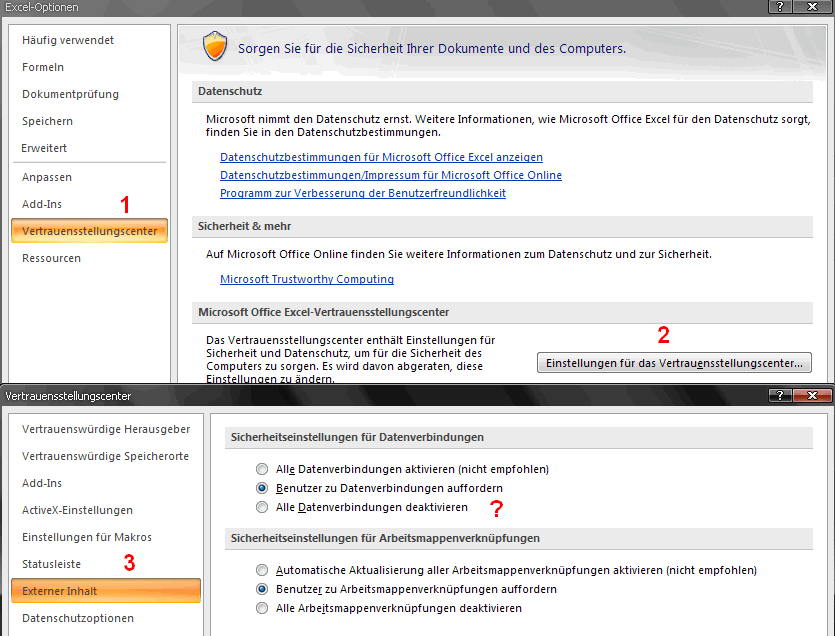Close the Vertrauensstellungscenter dialog
Screen dimensions: 835x636
pos(812,395)
